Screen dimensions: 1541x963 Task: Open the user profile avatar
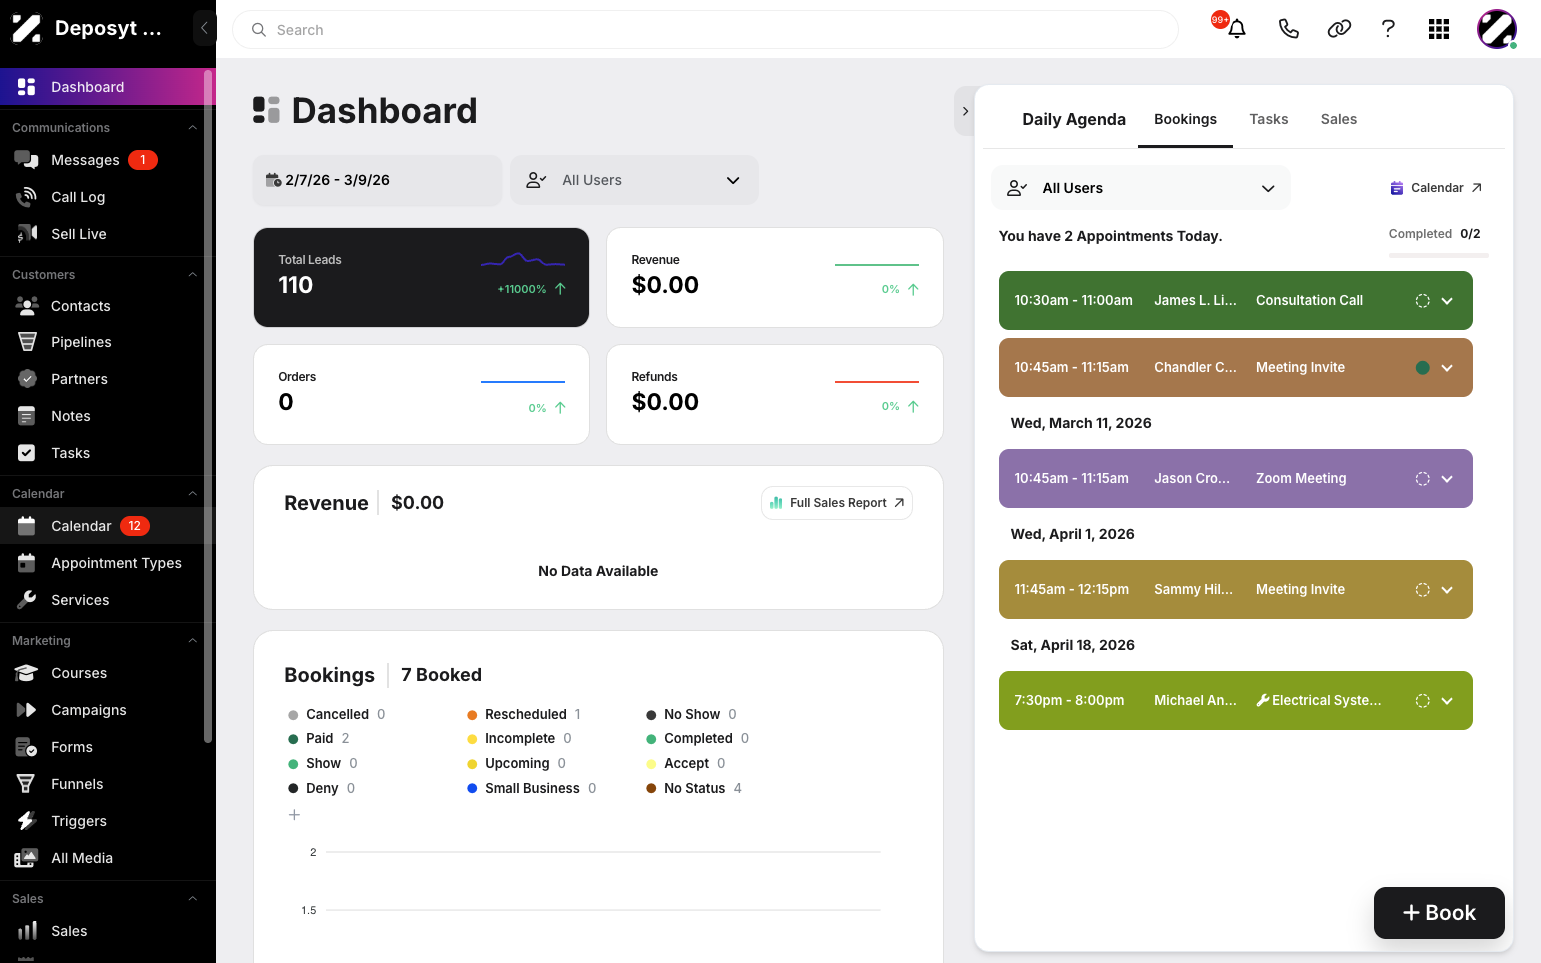click(x=1497, y=29)
